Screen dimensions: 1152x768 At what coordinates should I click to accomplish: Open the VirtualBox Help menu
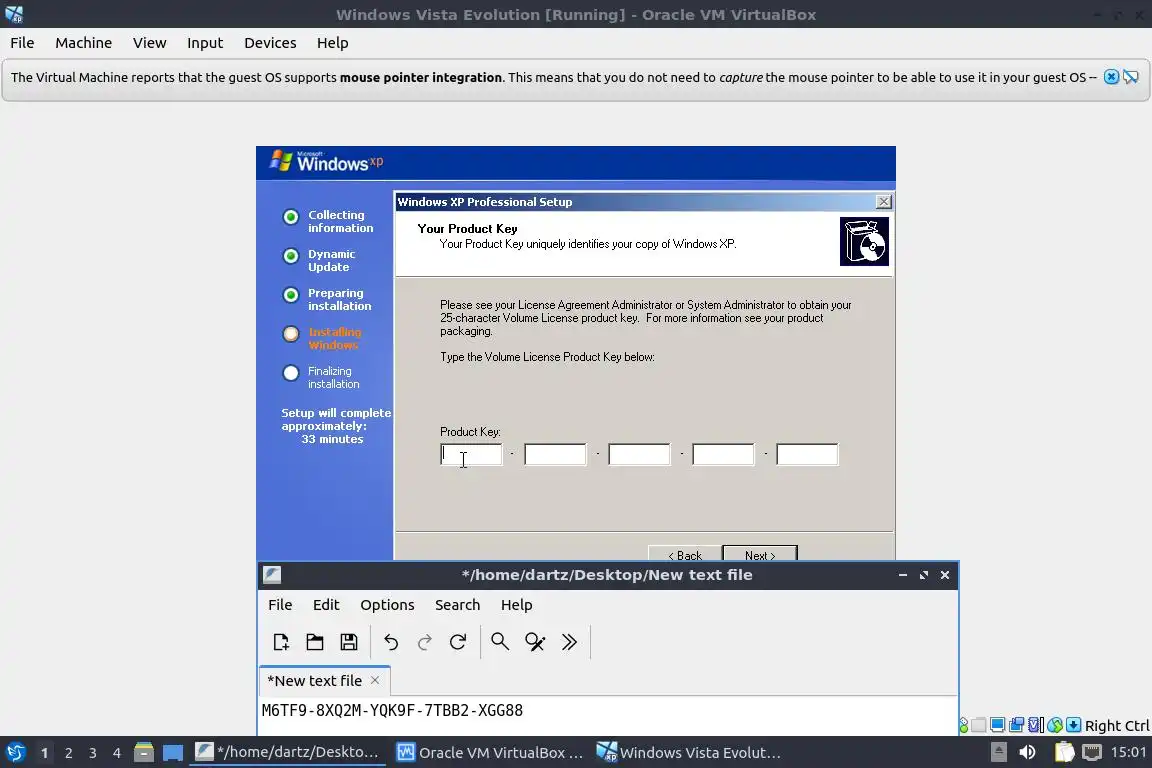coord(333,43)
